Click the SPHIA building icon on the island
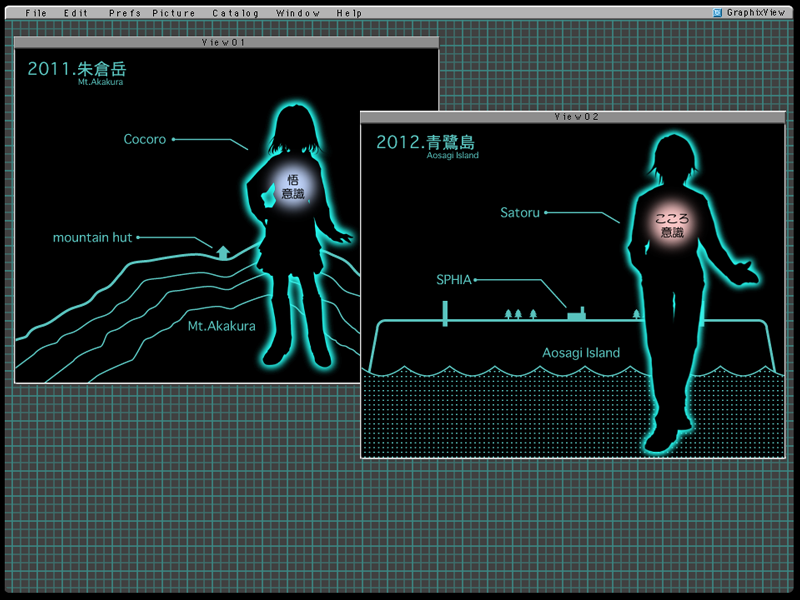The image size is (800, 600). click(576, 314)
